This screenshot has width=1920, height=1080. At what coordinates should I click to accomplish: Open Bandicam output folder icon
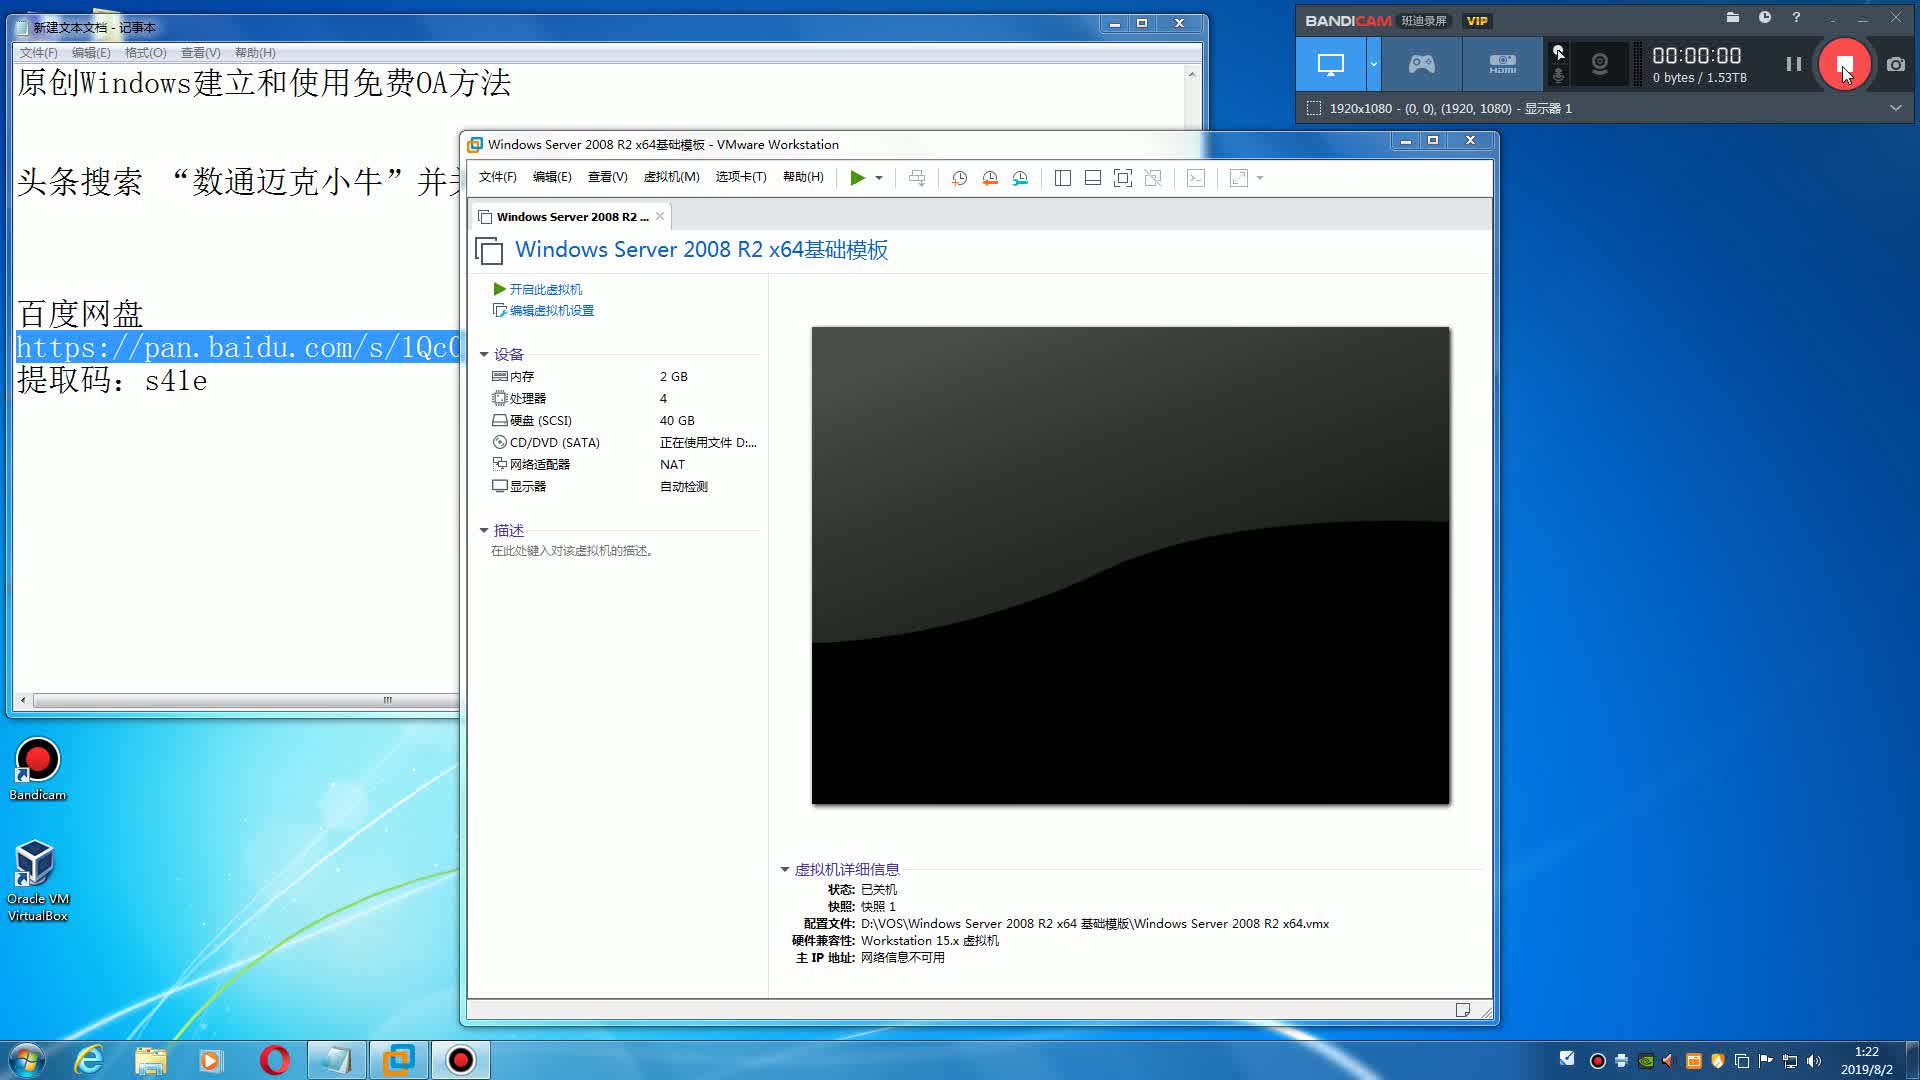1733,18
